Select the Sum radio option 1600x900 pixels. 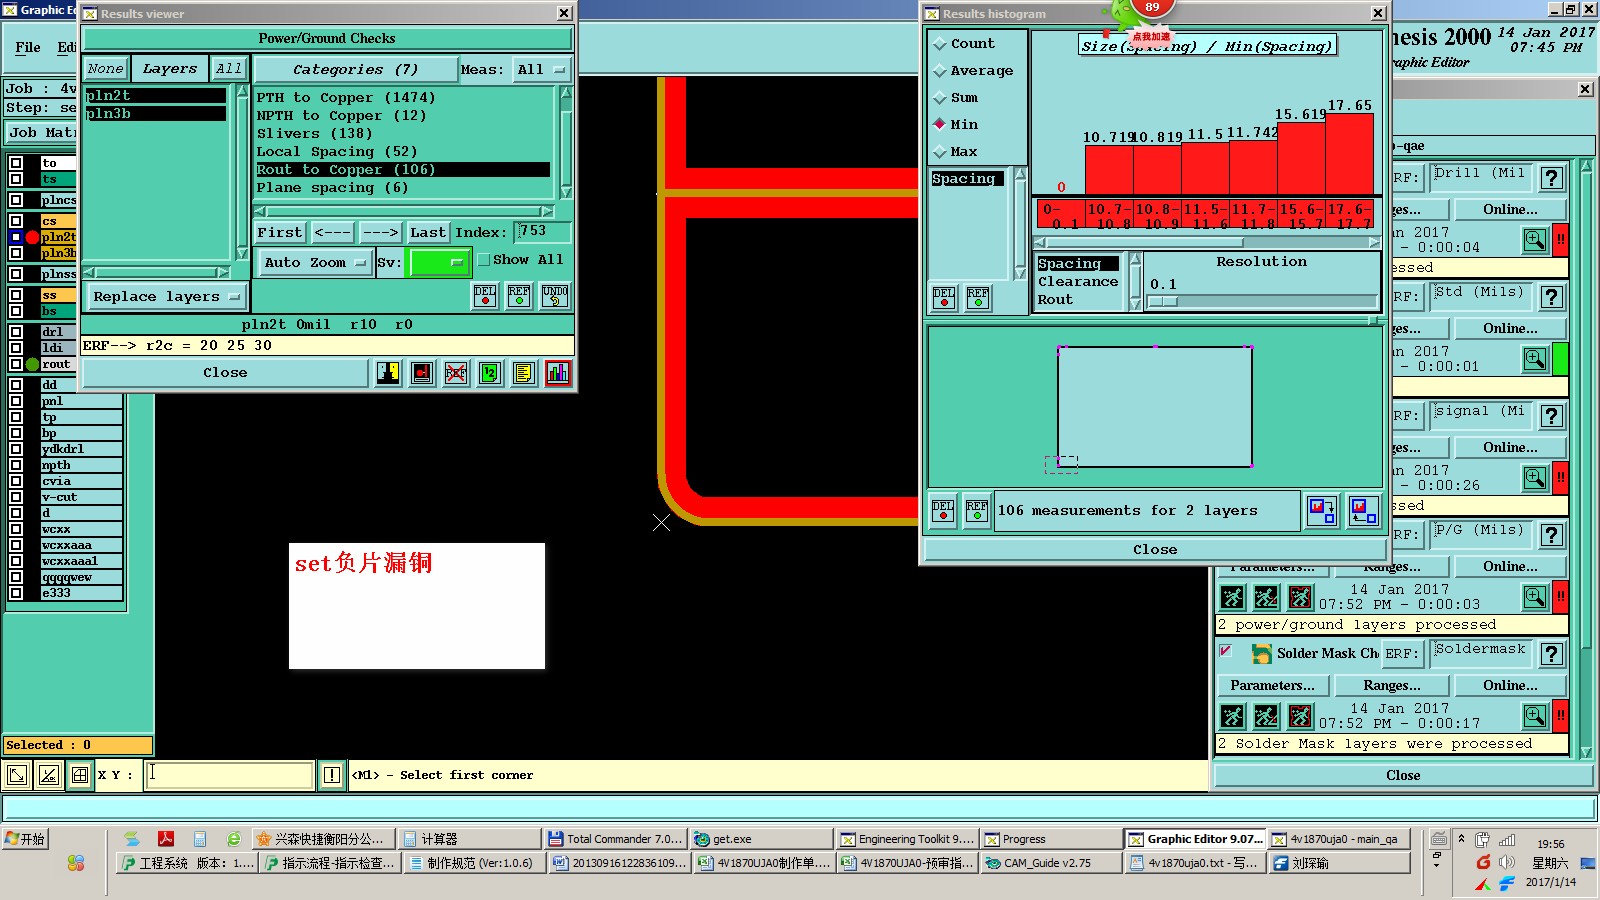pos(940,98)
